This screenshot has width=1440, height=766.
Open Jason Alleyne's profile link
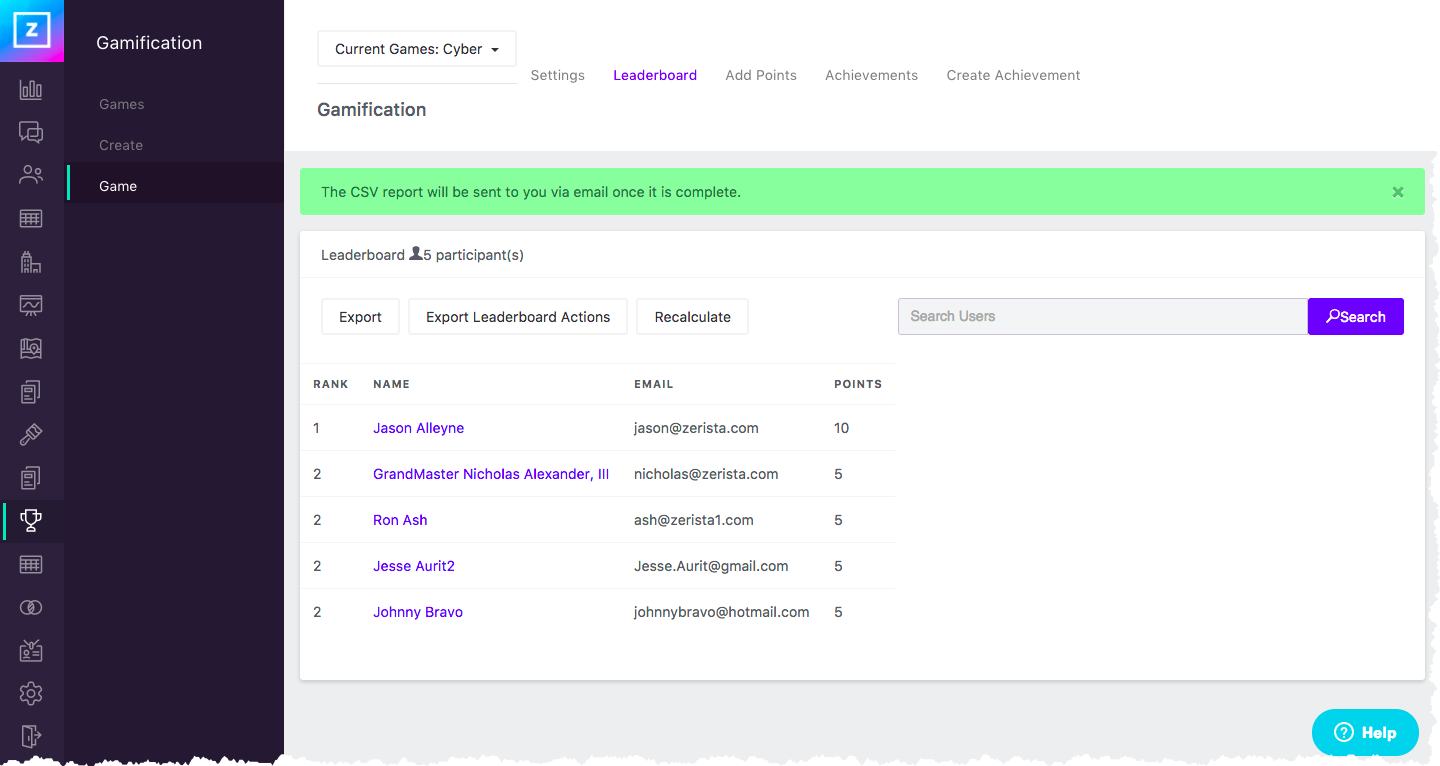tap(418, 428)
